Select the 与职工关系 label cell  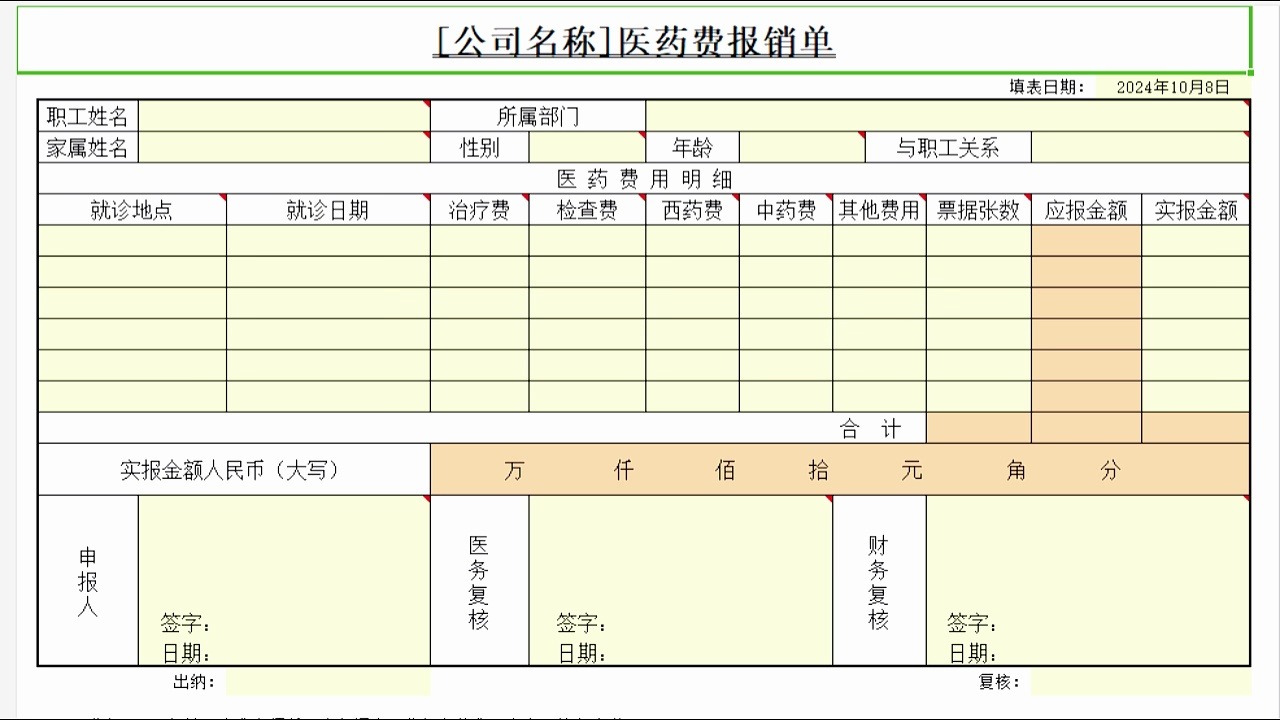pyautogui.click(x=948, y=147)
